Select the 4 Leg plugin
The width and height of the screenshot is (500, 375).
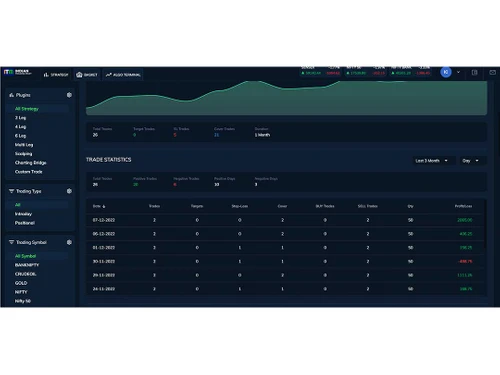coord(20,127)
